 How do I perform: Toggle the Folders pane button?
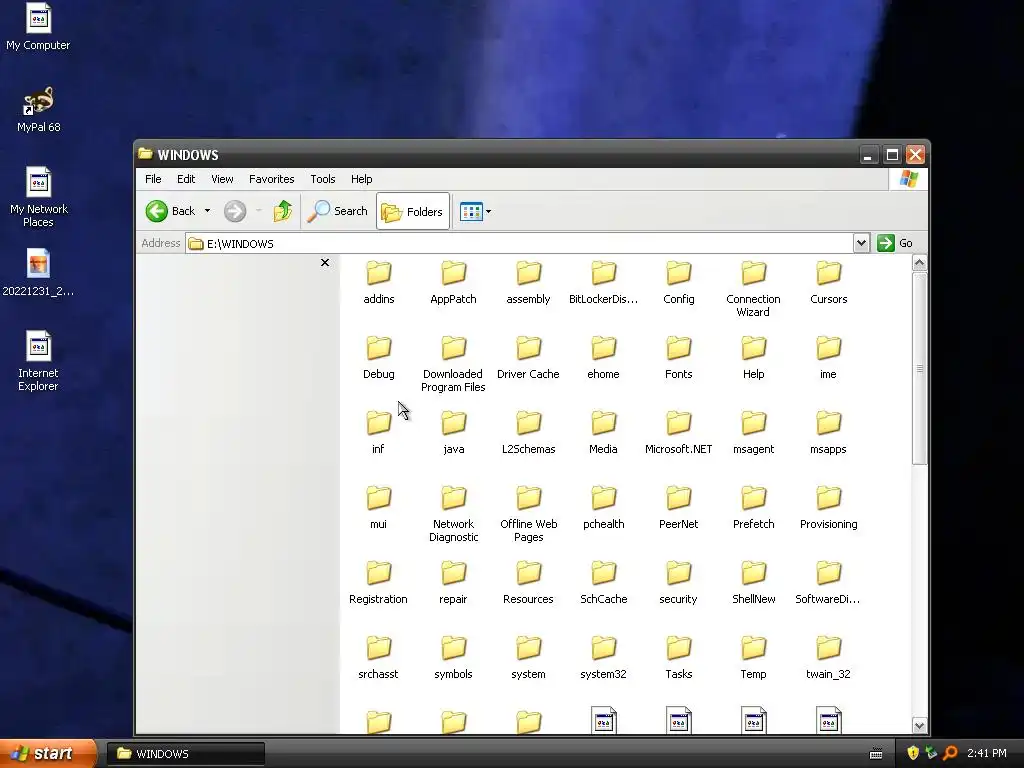(413, 211)
